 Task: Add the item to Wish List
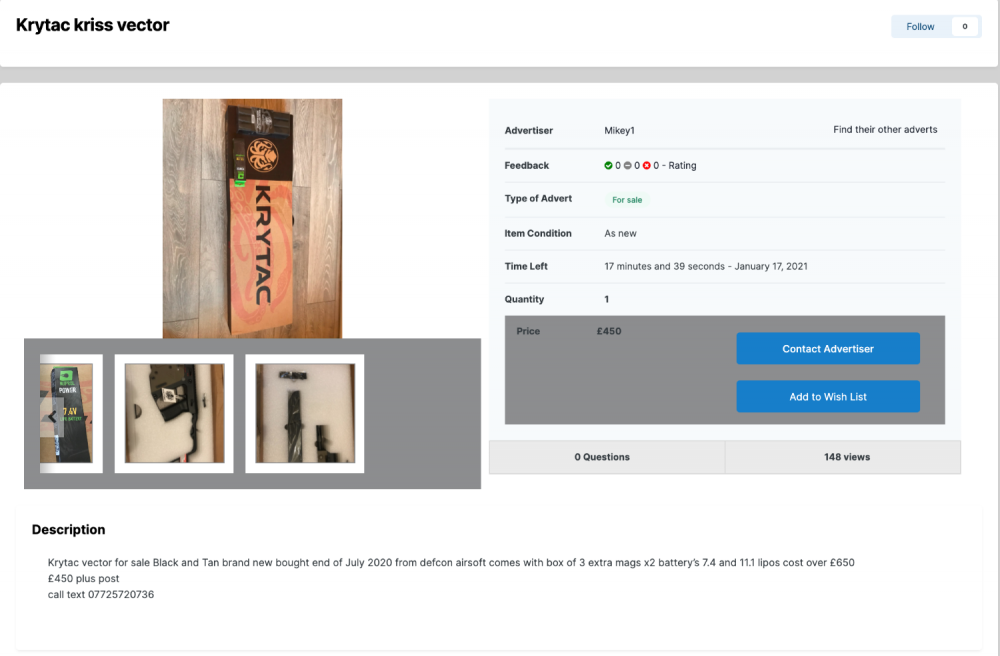[x=828, y=397]
